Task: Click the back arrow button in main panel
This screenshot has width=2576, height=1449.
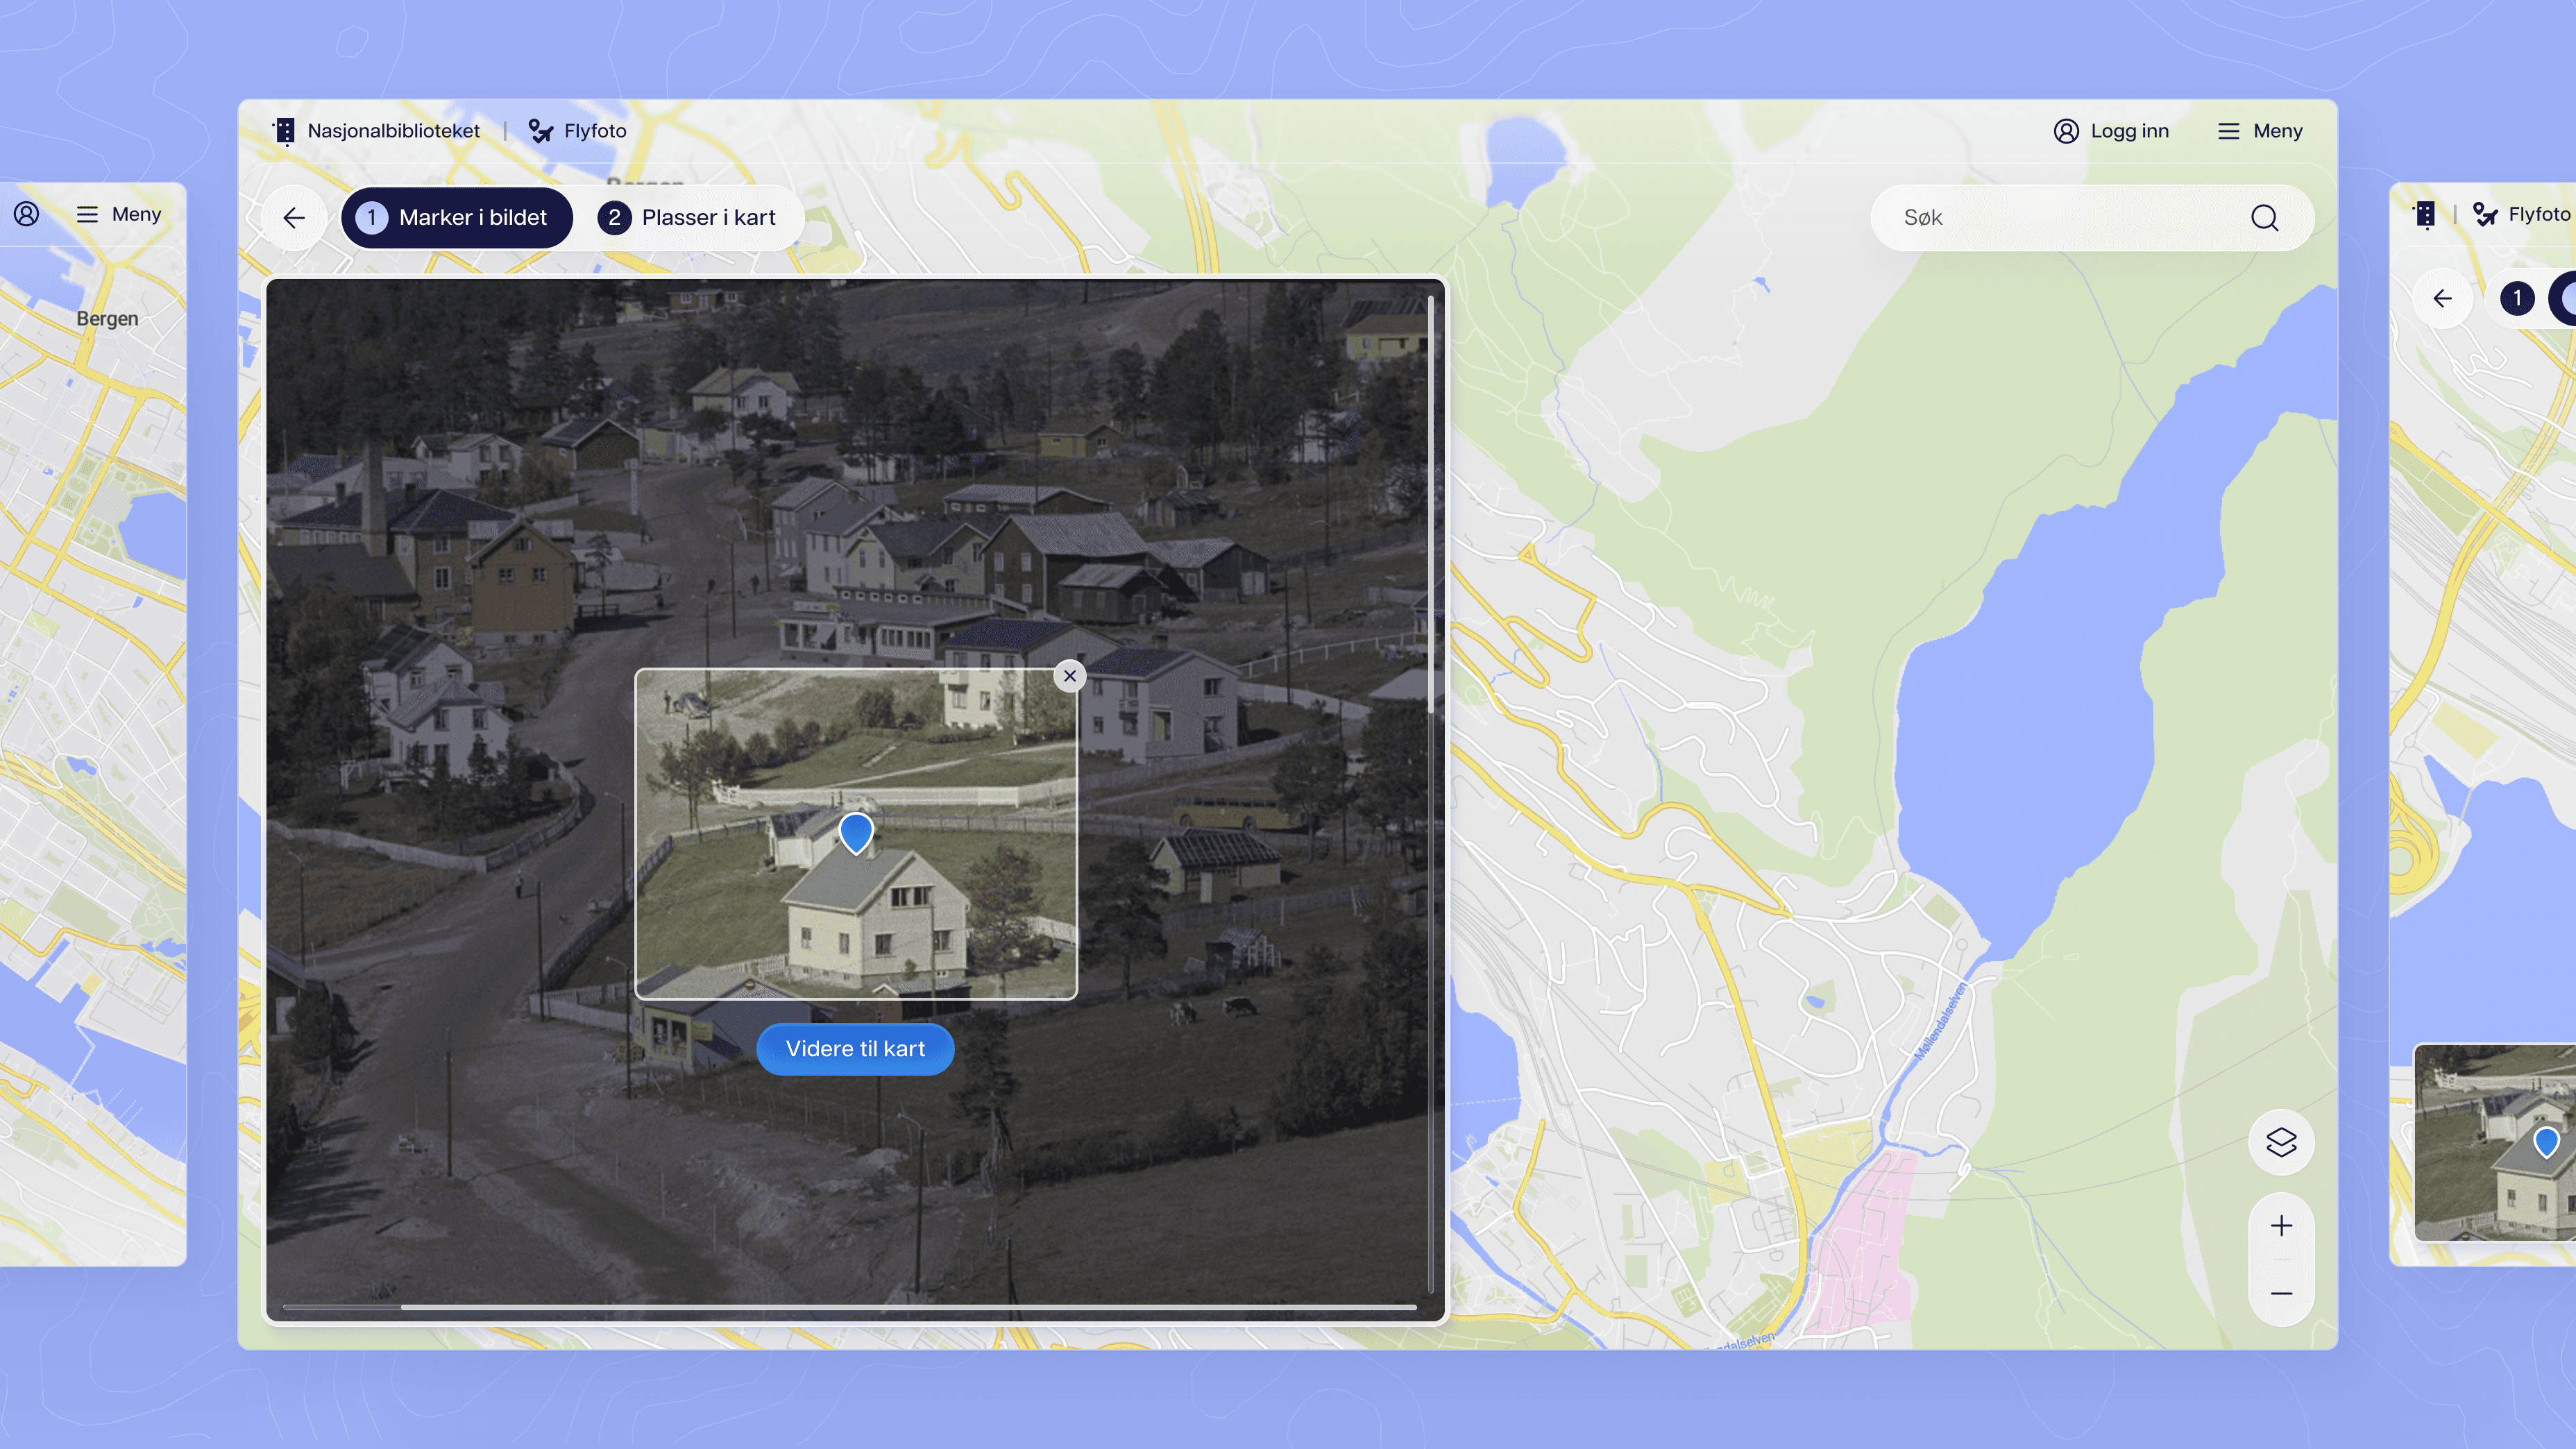Action: tap(293, 218)
